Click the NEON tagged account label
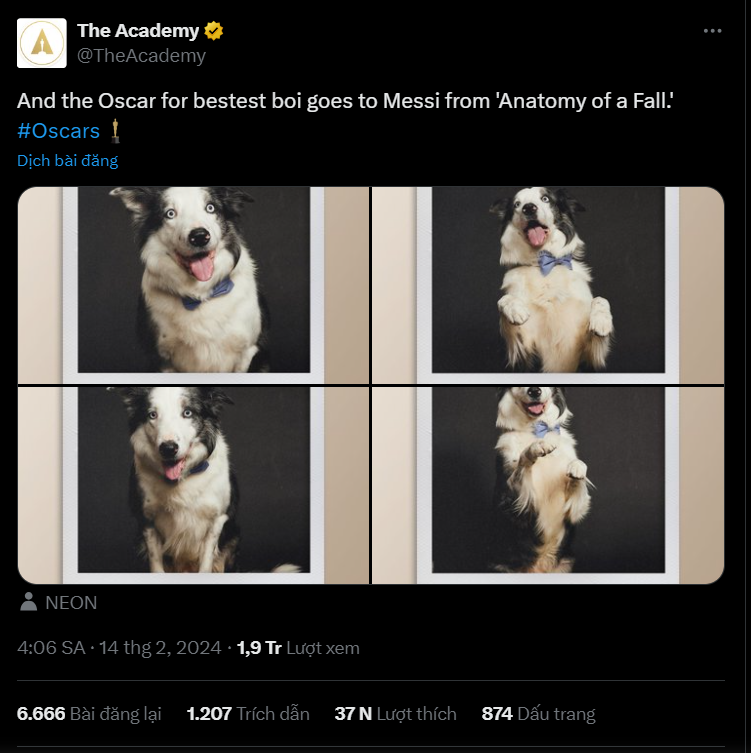This screenshot has width=751, height=753. tap(71, 602)
